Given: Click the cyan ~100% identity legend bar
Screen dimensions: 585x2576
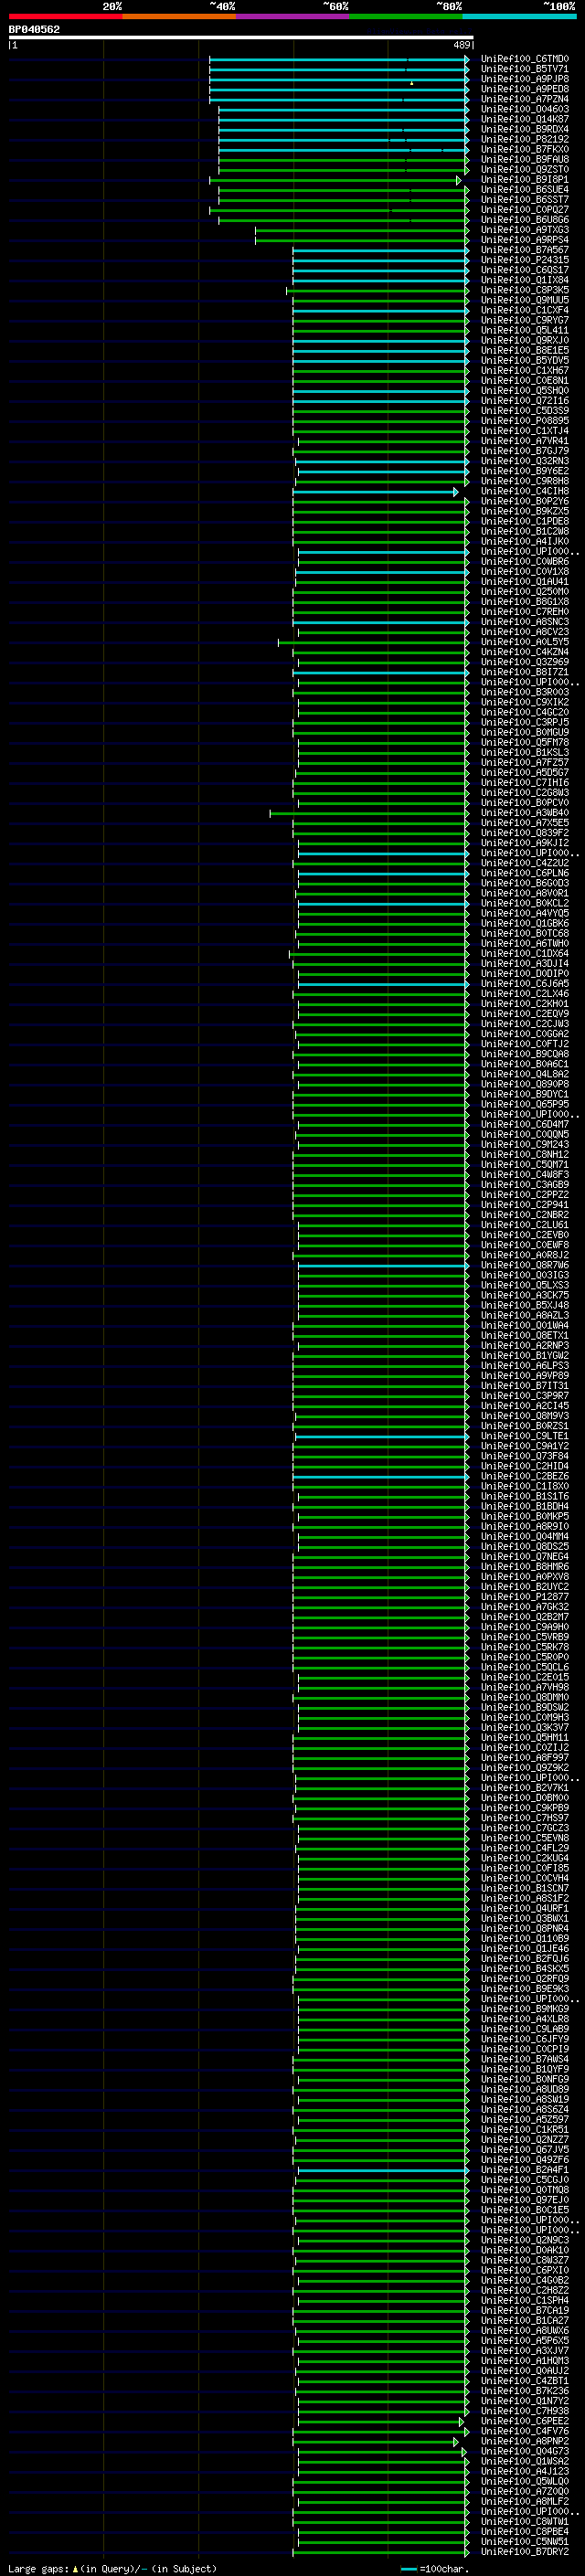Looking at the screenshot, I should [x=520, y=16].
